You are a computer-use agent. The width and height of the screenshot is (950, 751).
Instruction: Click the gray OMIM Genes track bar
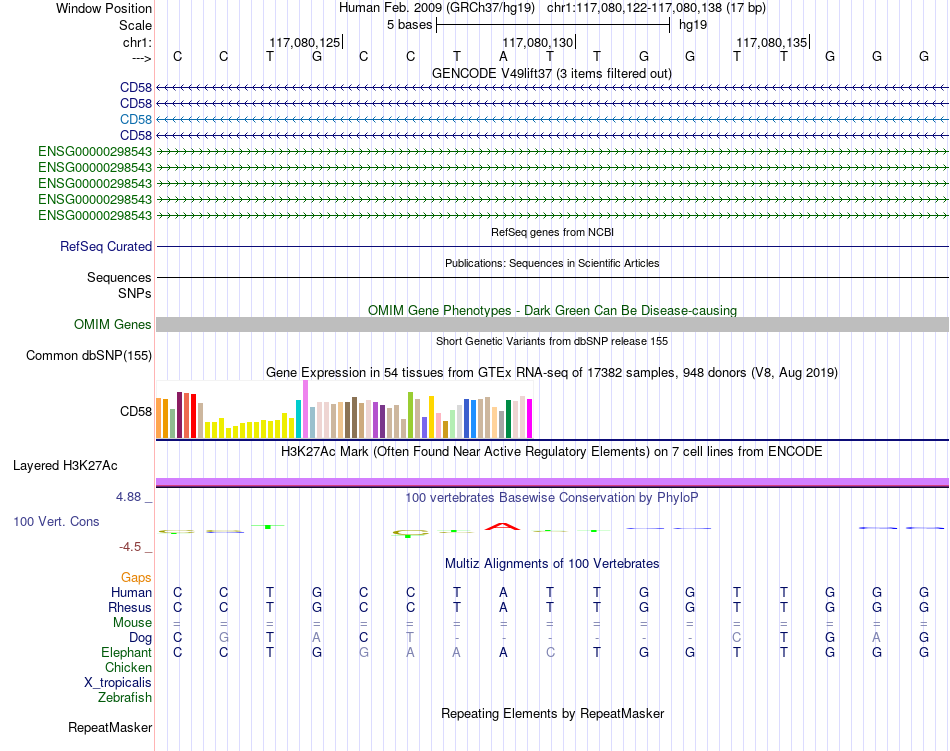[x=552, y=325]
